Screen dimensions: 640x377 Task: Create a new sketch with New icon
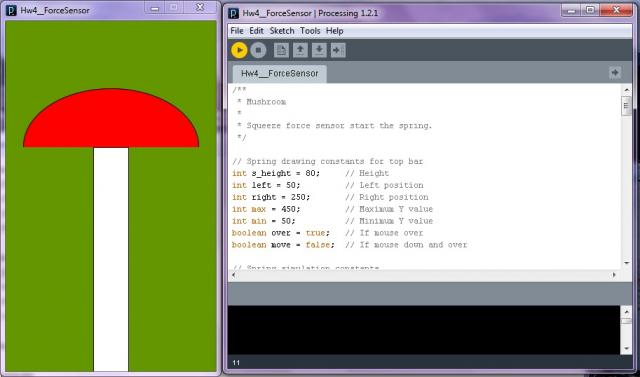[x=281, y=50]
